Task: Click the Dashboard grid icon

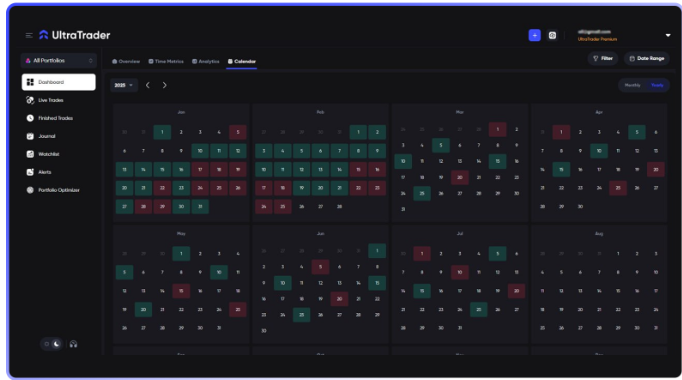Action: click(x=30, y=82)
